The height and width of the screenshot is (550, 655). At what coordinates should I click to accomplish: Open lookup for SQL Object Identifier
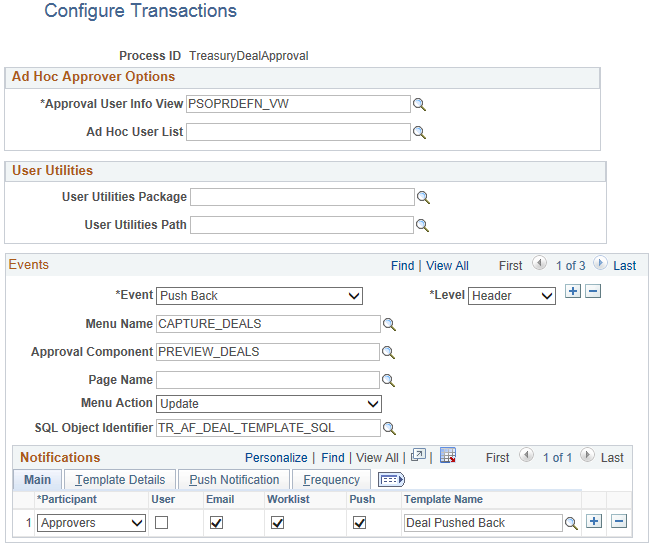389,428
